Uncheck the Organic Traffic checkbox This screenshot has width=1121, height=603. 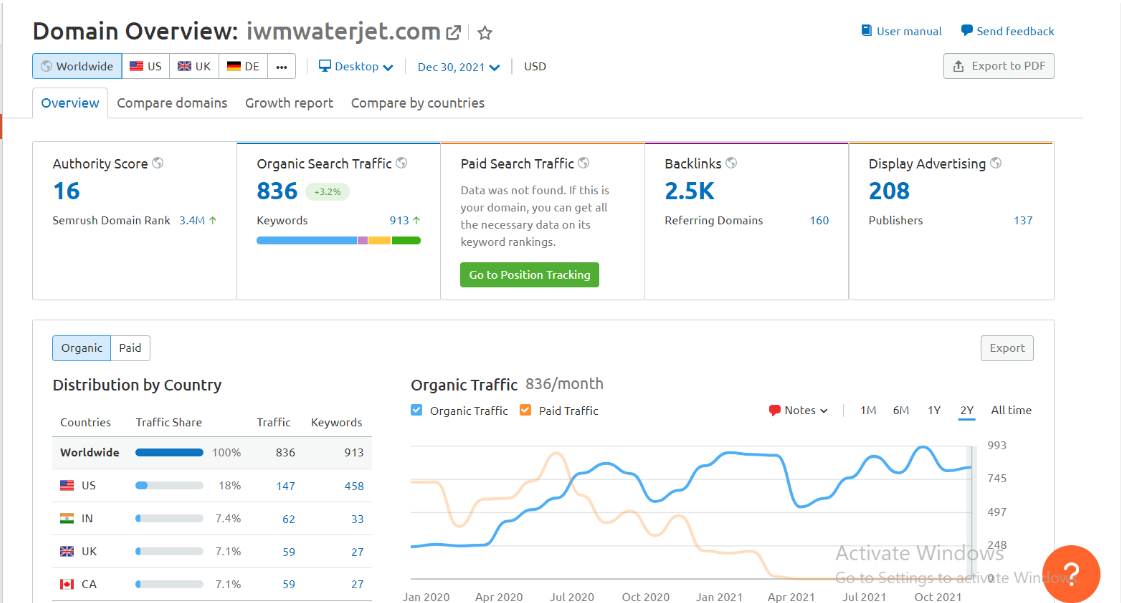[417, 410]
